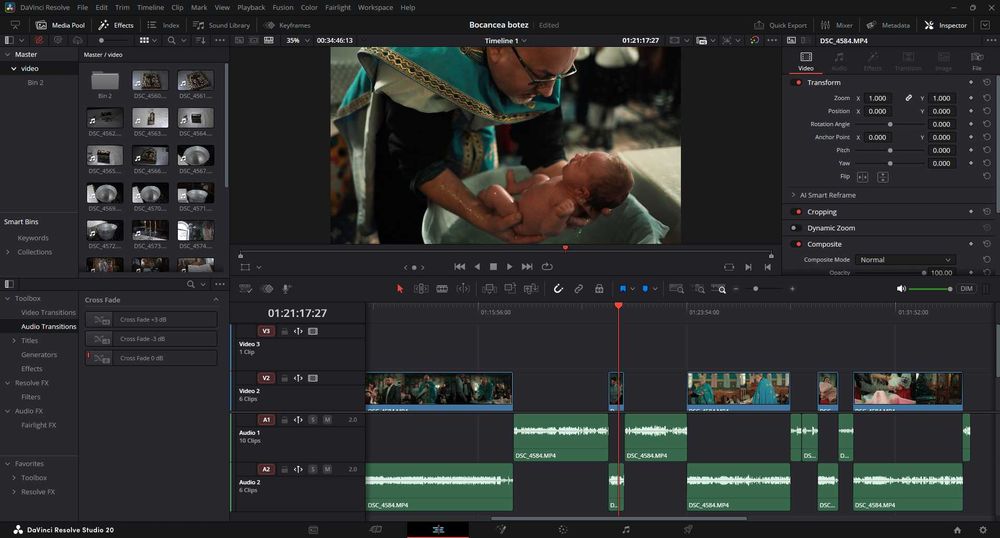Select the Cross Fade 0 dB transition
This screenshot has height=538, width=1000.
pos(152,358)
